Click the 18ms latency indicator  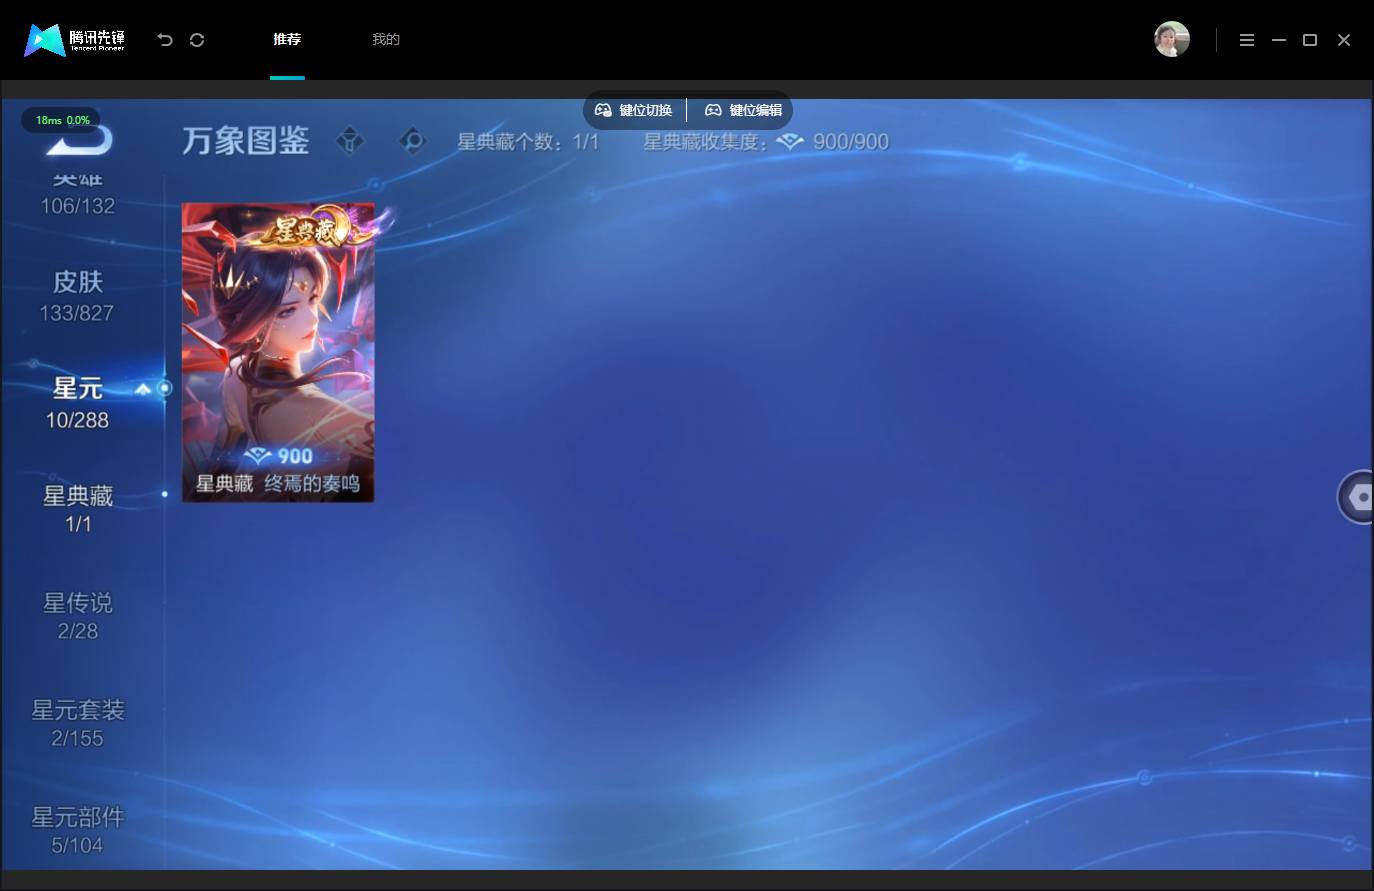[61, 120]
